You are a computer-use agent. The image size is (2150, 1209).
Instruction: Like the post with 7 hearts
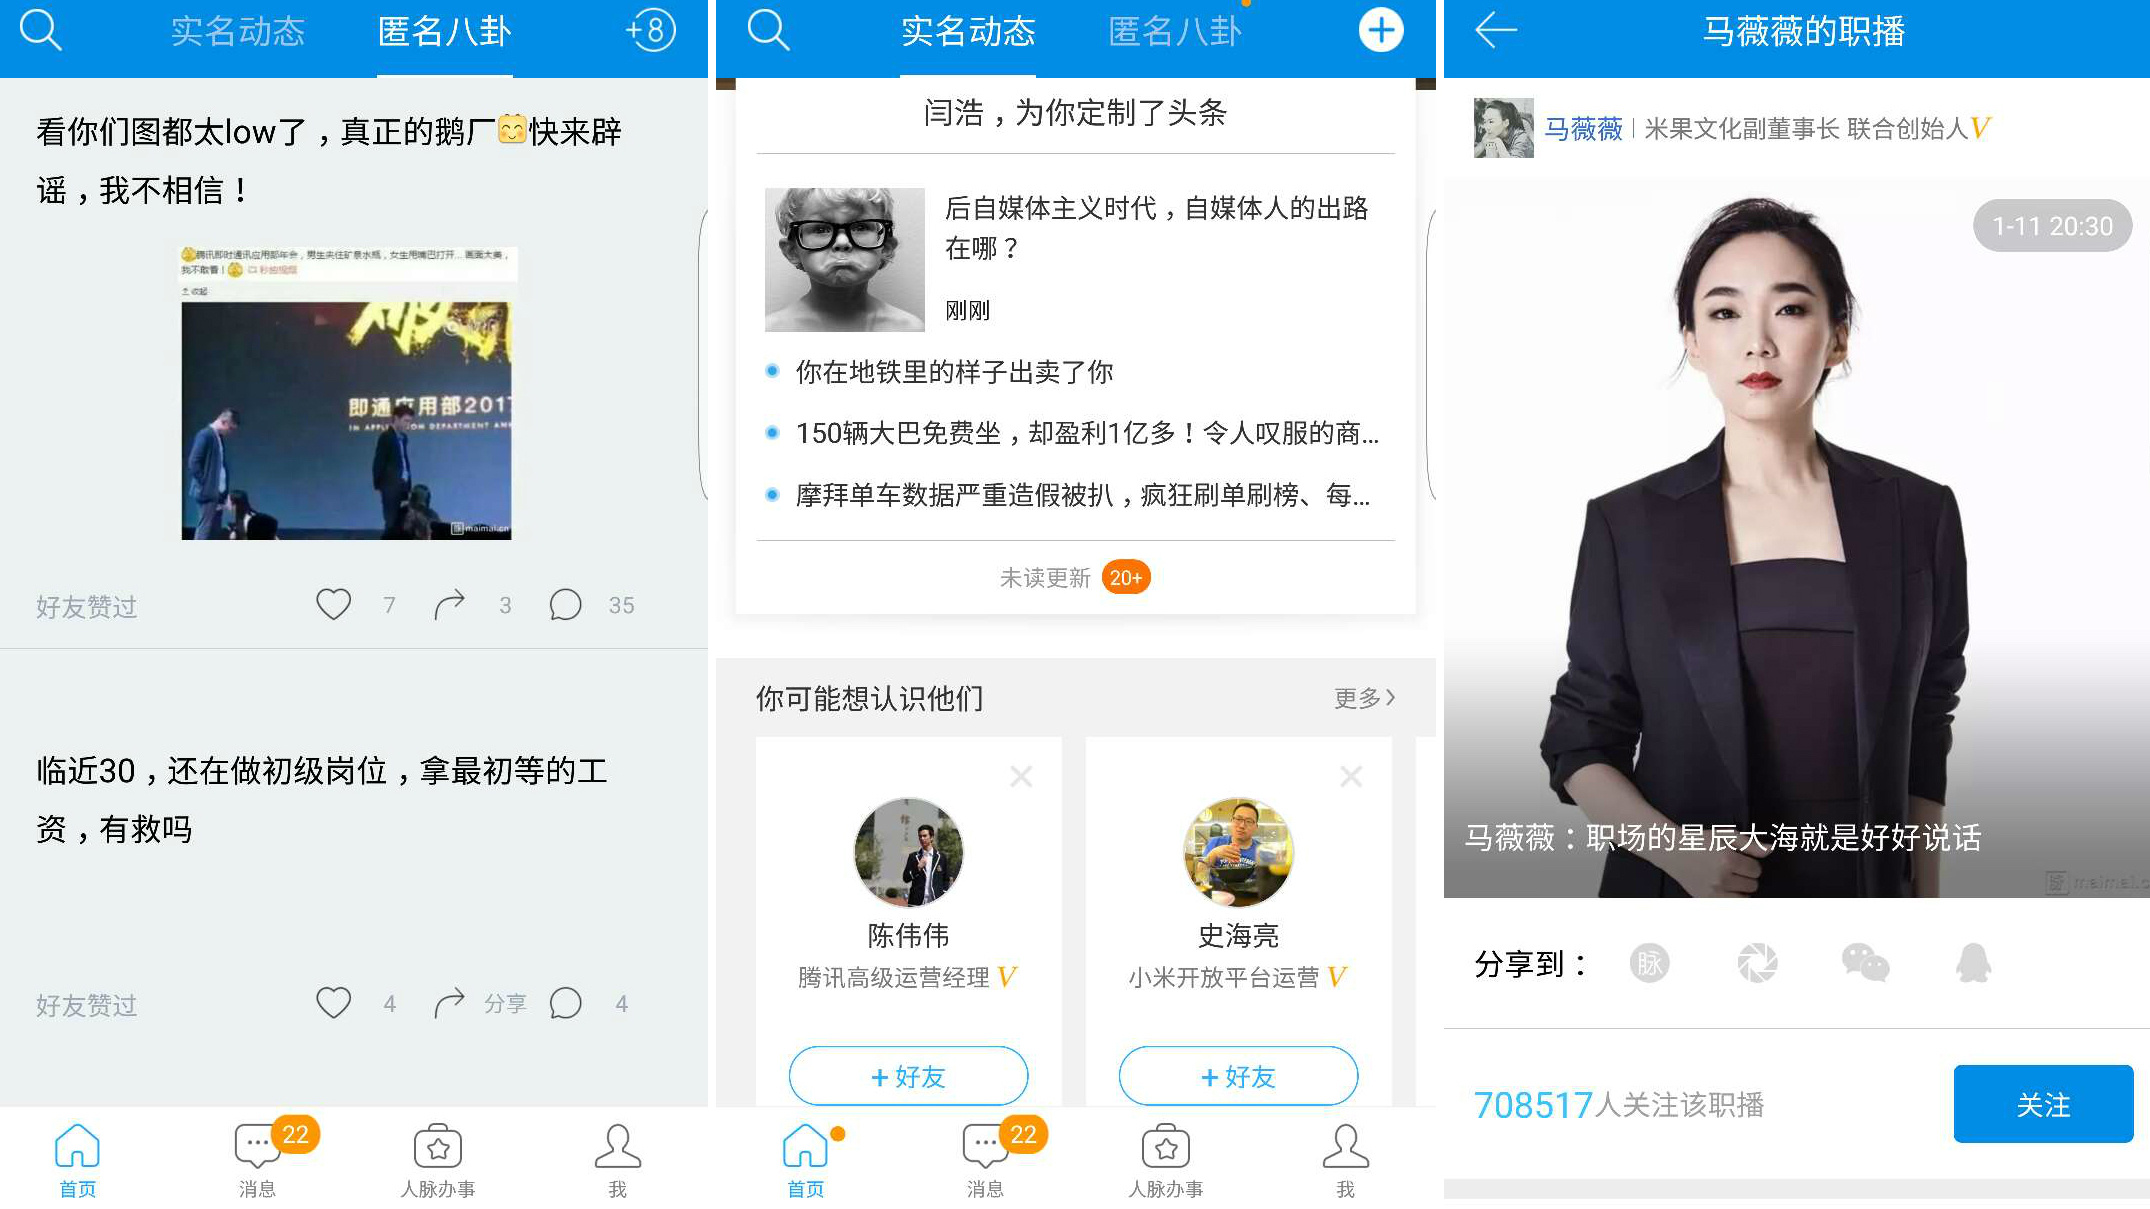[x=334, y=604]
